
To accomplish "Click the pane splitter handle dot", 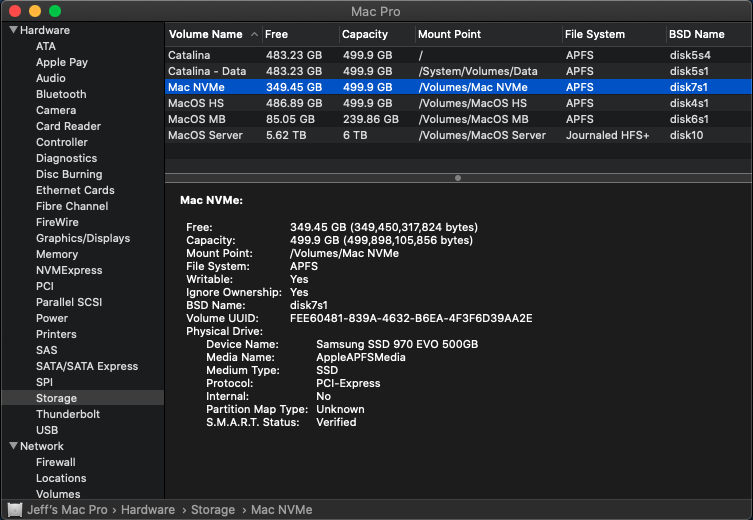I will point(458,178).
